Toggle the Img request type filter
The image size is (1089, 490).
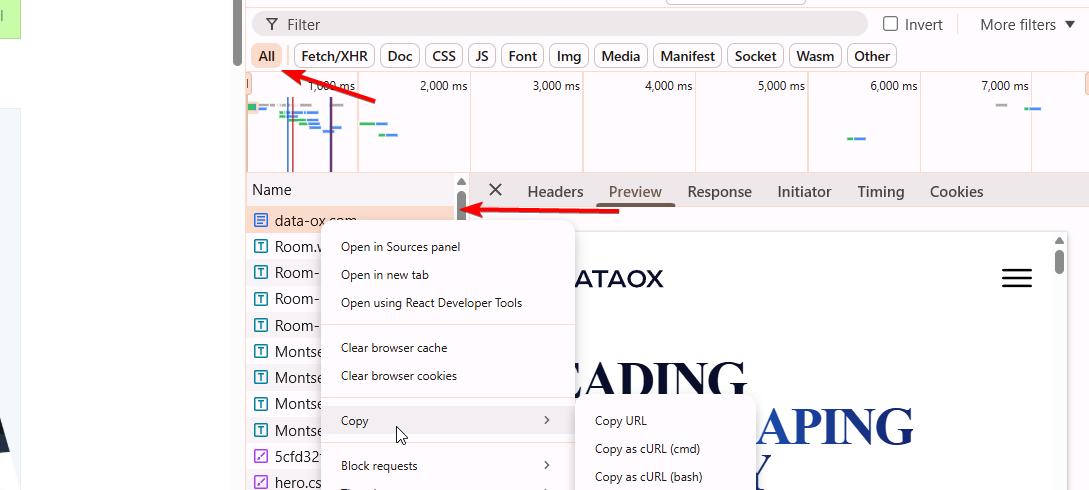click(x=569, y=56)
